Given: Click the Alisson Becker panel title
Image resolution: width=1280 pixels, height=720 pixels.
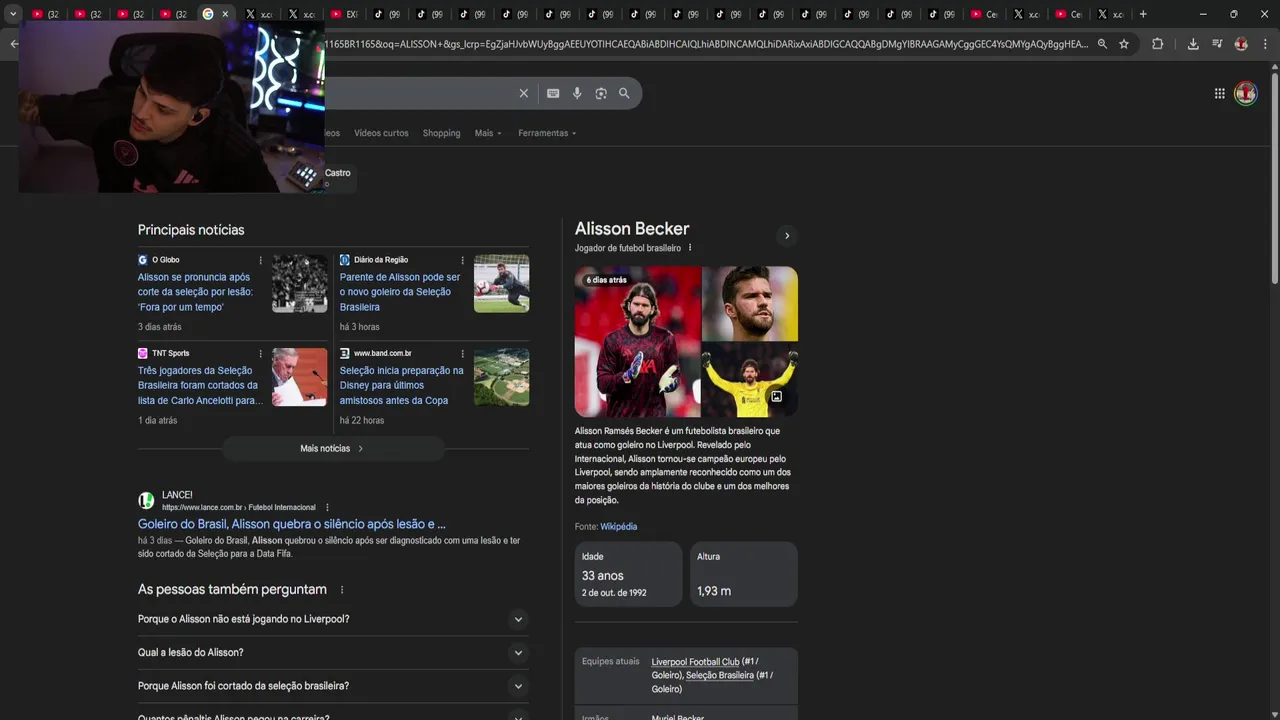Looking at the screenshot, I should [632, 229].
